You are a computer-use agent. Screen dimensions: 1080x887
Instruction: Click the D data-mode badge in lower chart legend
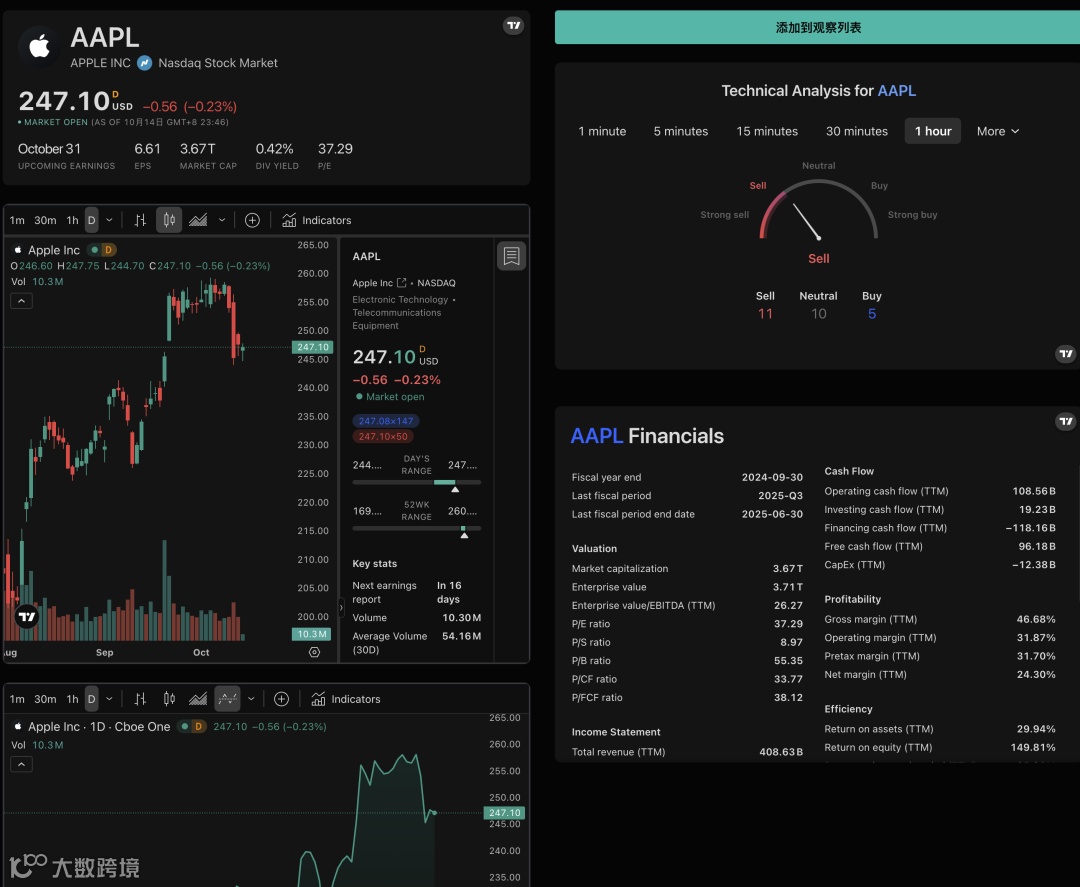click(x=198, y=727)
